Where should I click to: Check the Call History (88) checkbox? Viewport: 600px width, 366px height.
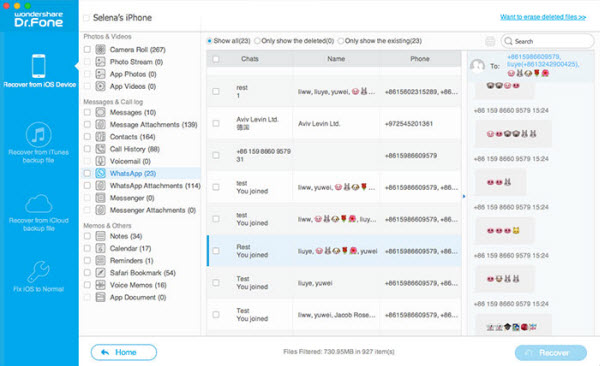[87, 149]
